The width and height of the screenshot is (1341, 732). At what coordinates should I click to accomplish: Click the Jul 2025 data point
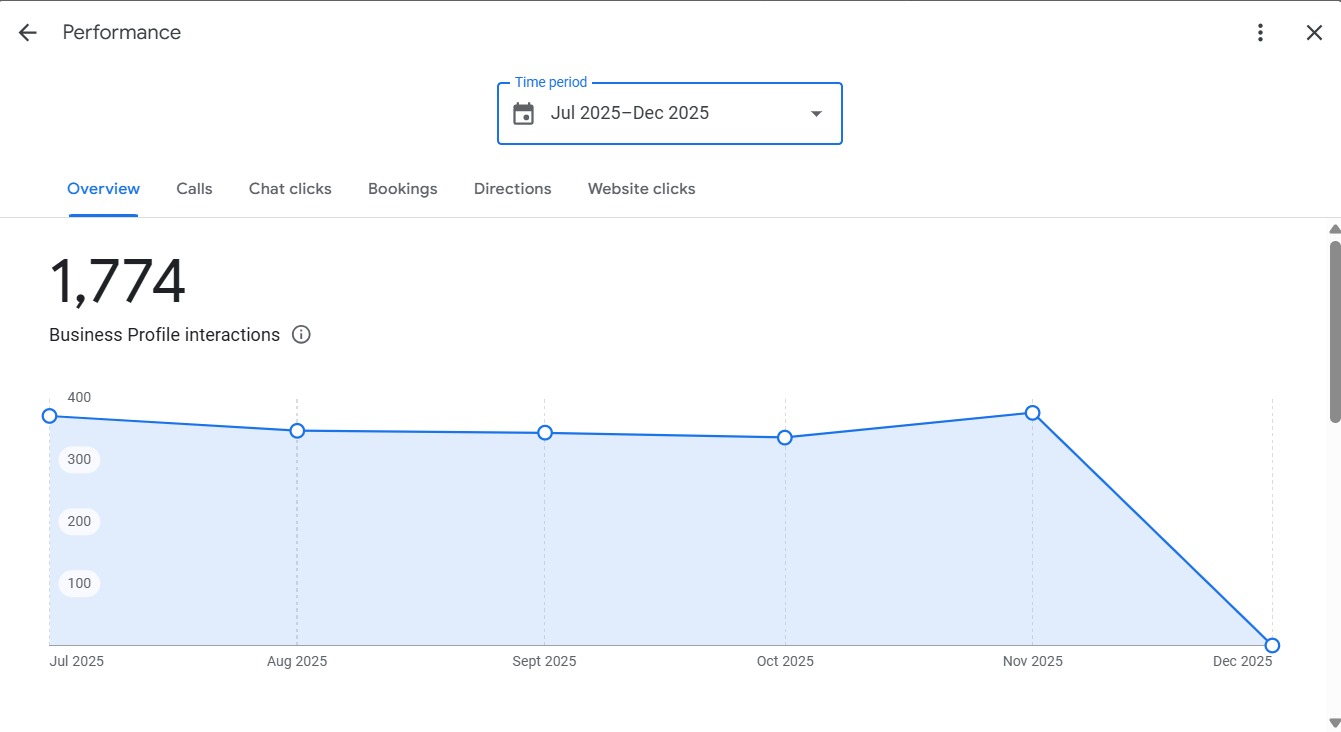(49, 416)
